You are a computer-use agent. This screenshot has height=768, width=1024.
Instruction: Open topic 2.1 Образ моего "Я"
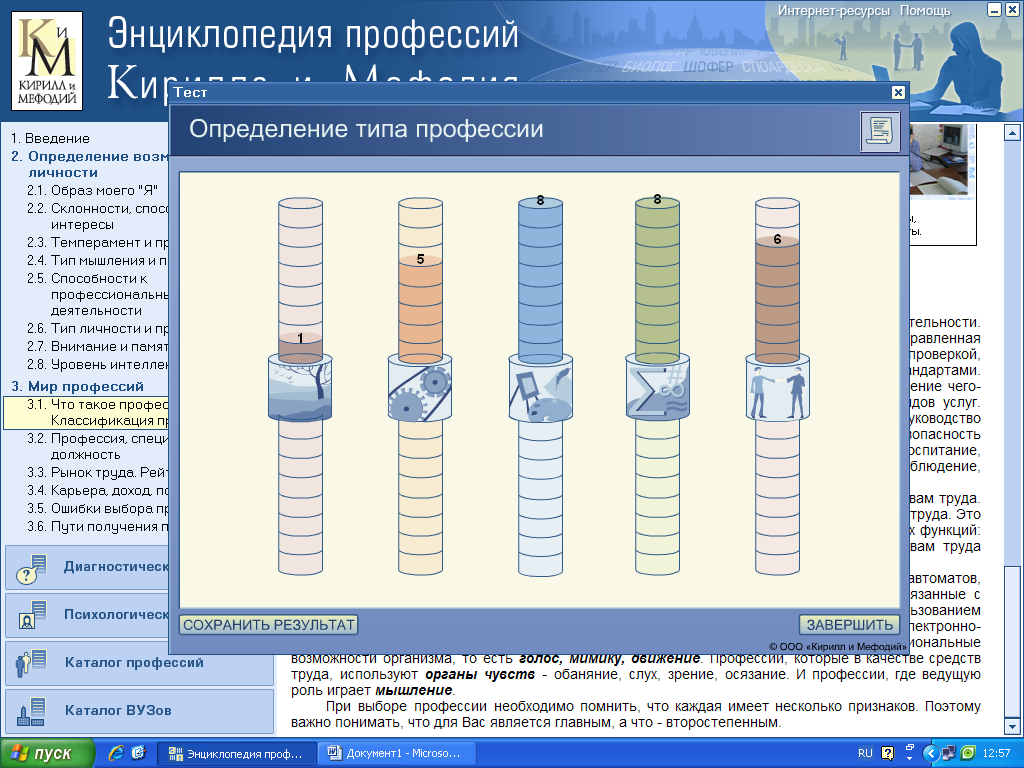(x=92, y=191)
